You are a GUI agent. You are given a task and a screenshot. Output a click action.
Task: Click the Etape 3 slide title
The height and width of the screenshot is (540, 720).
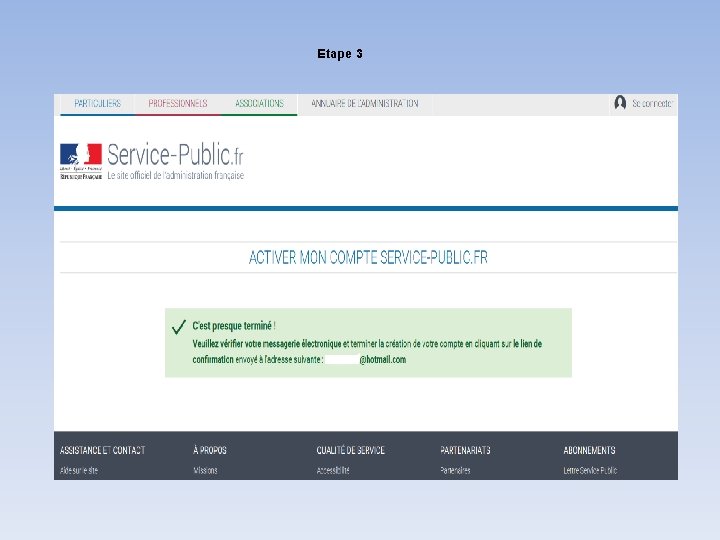(x=340, y=54)
